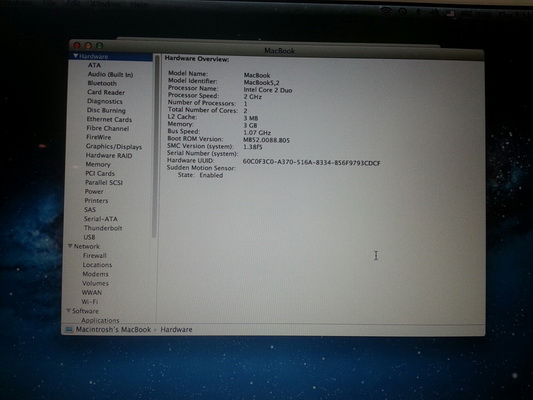The width and height of the screenshot is (533, 400).
Task: Click the Bus Speed value 1.07 GHz
Action: pos(257,133)
